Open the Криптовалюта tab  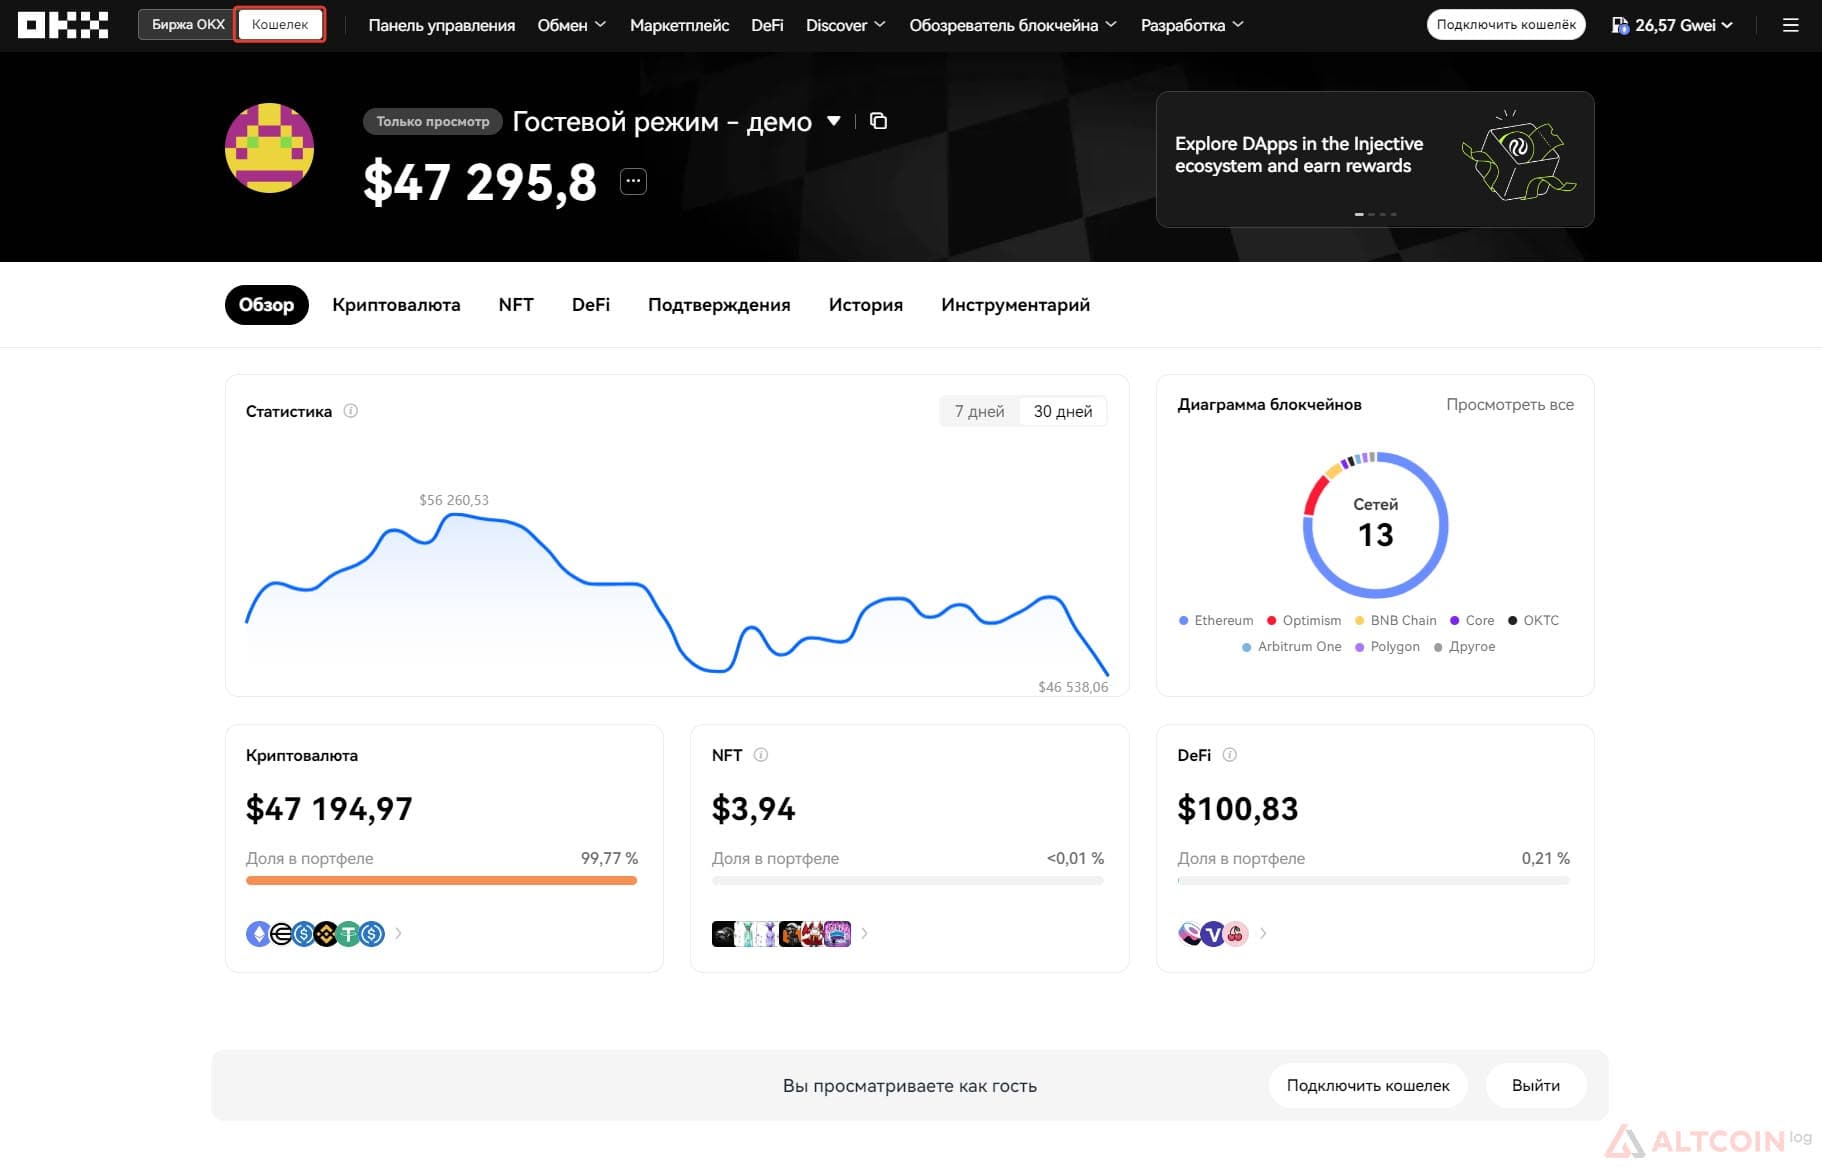(396, 305)
